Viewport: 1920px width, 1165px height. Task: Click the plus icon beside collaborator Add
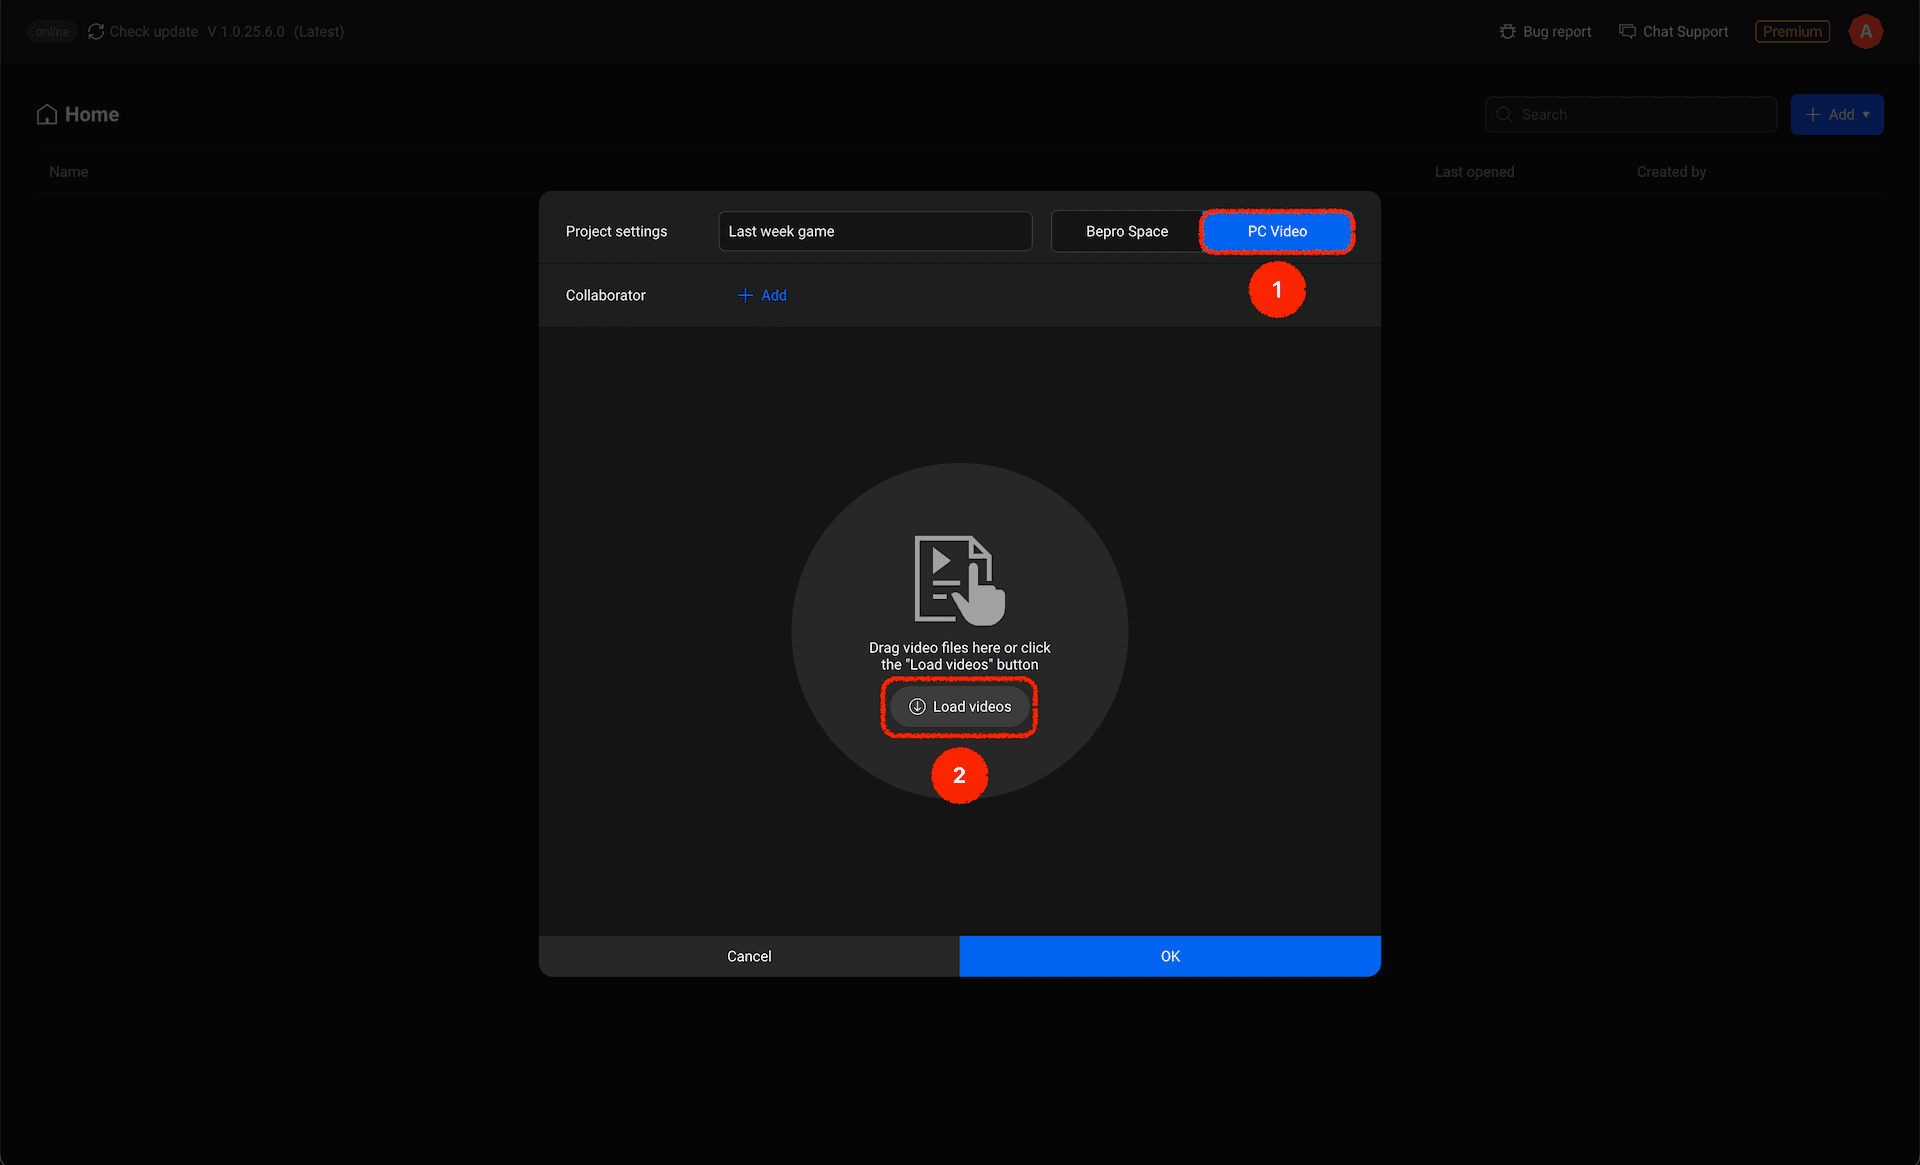pos(745,296)
